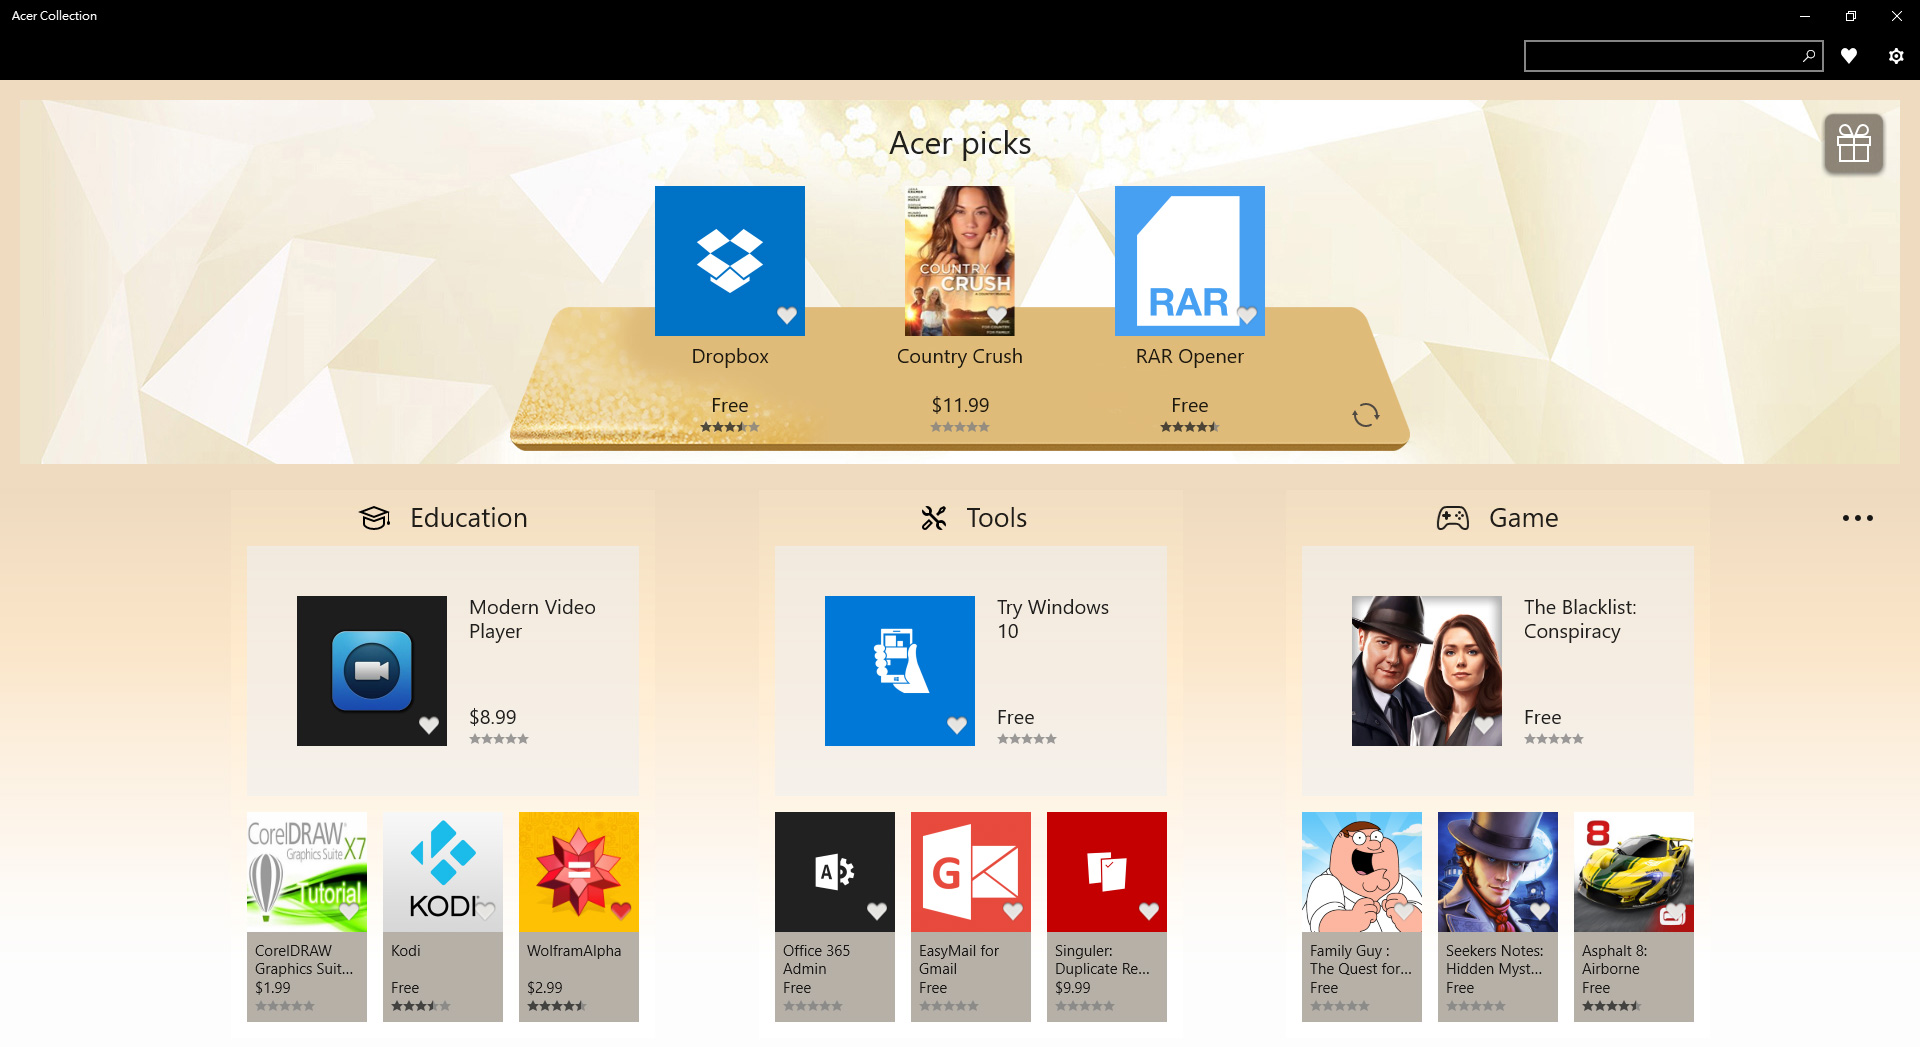This screenshot has height=1047, width=1920.
Task: Open EasyMail for Gmail icon
Action: point(971,872)
